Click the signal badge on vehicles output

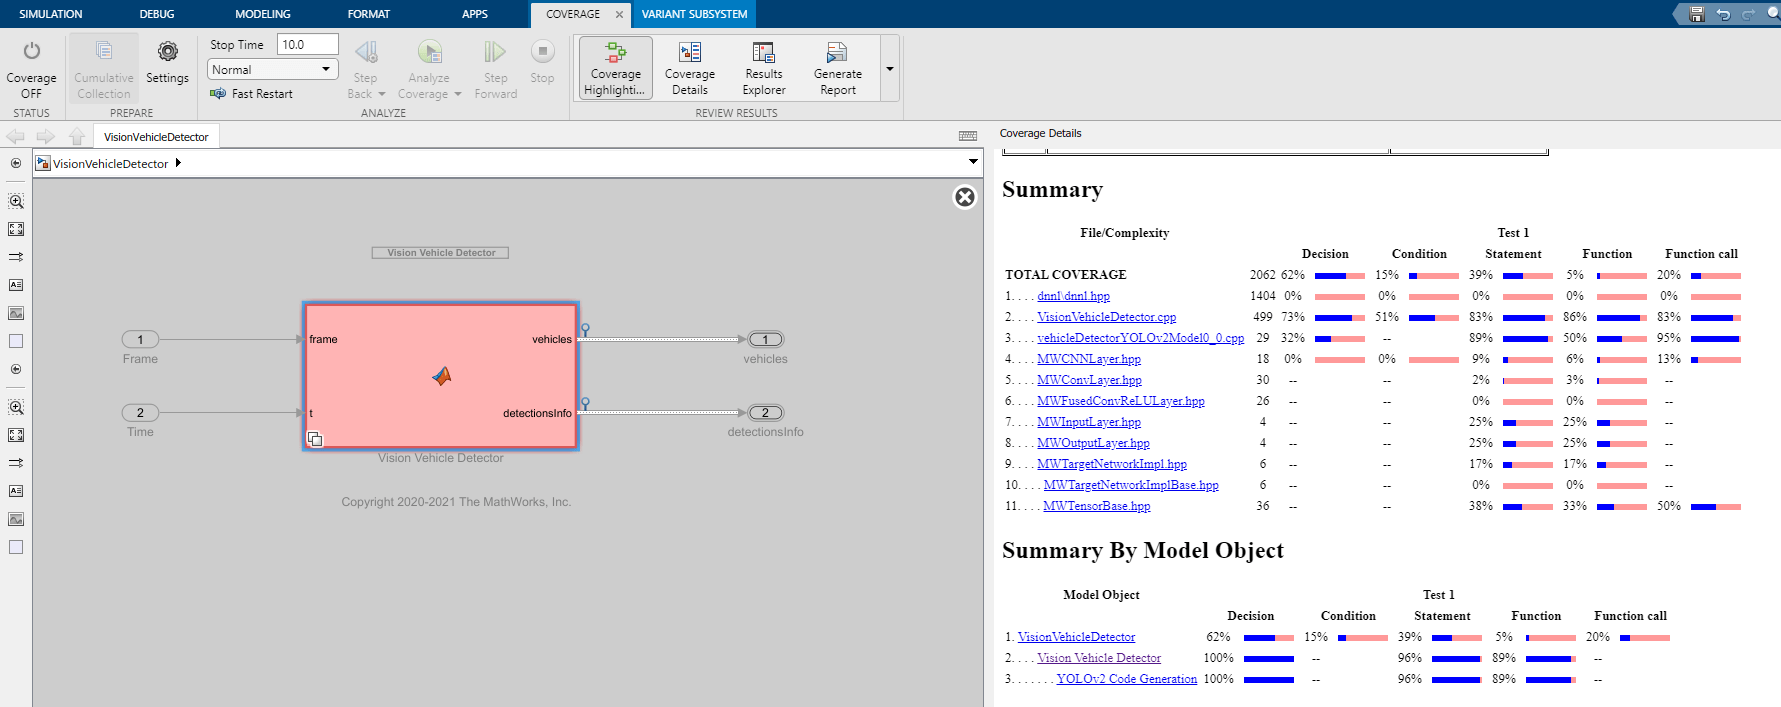coord(585,329)
